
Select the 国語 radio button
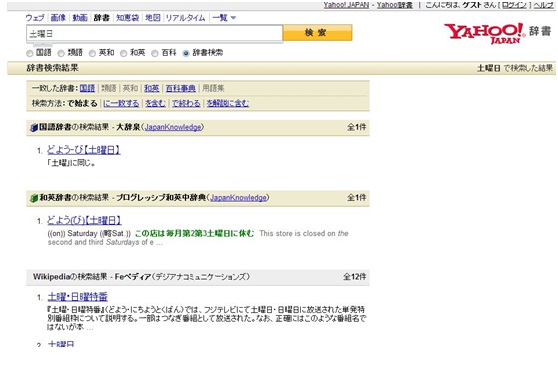point(30,53)
